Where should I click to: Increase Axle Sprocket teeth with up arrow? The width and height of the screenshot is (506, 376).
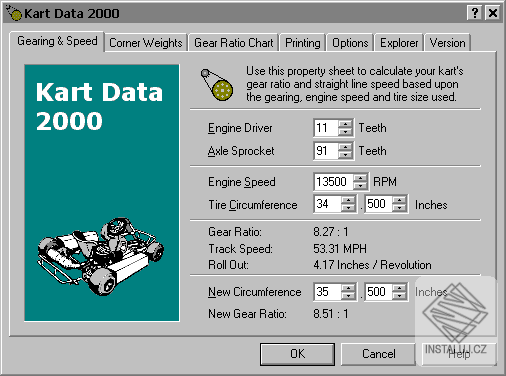(x=345, y=147)
